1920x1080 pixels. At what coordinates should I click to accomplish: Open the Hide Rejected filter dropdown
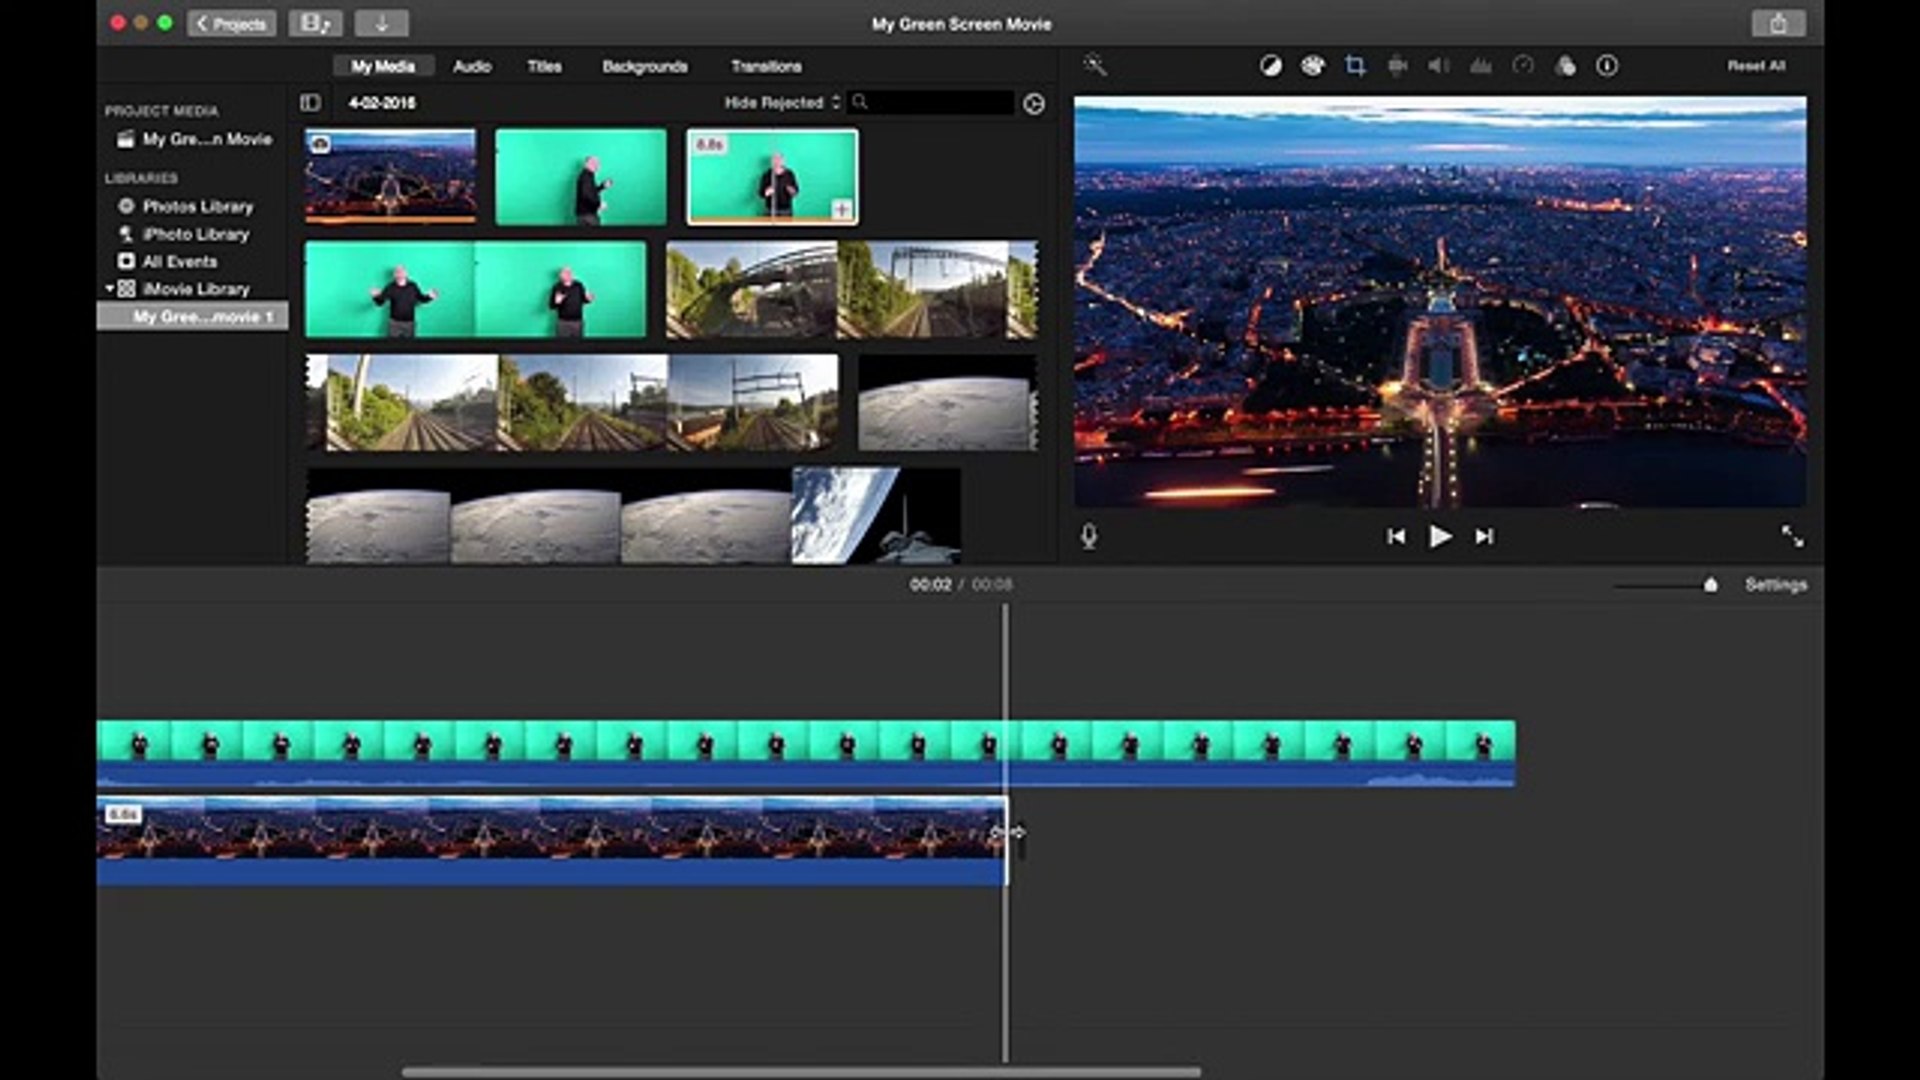(x=782, y=103)
